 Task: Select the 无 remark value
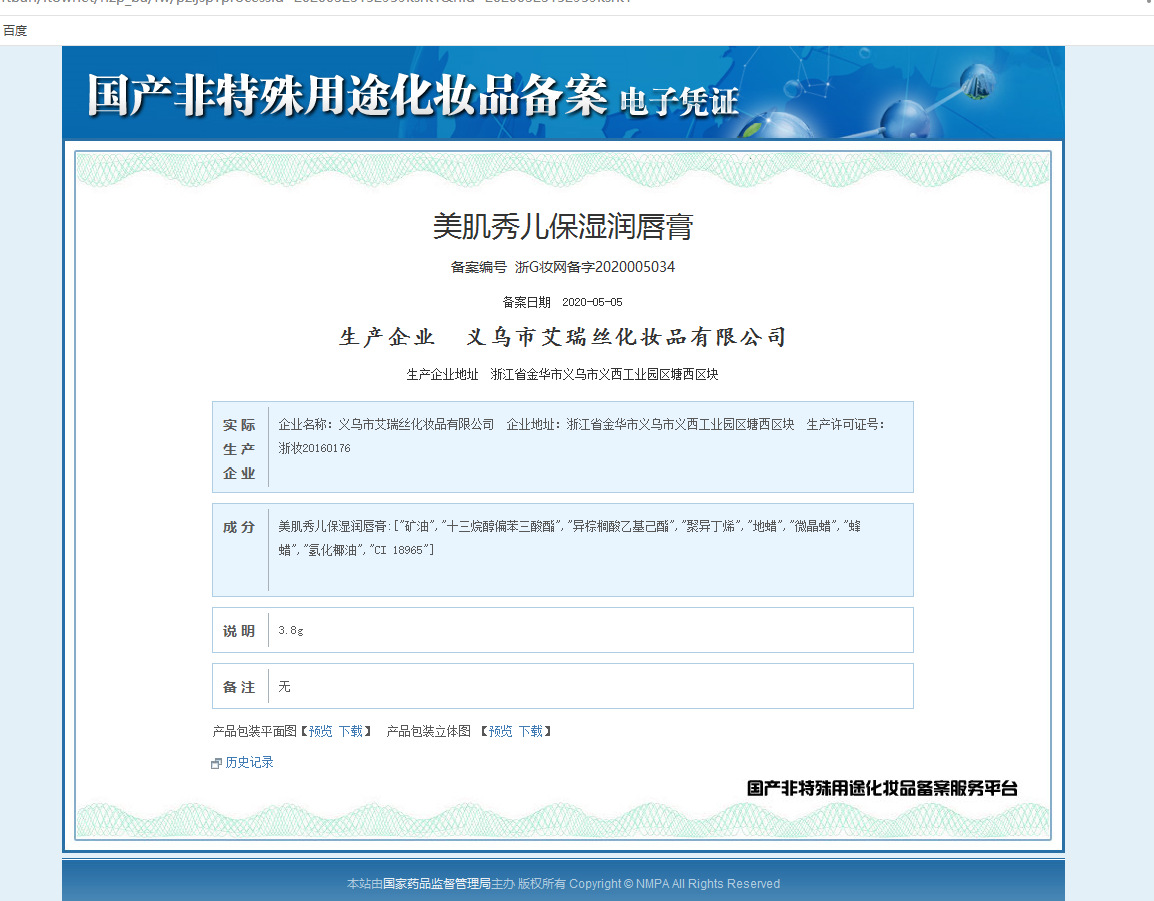click(x=285, y=686)
